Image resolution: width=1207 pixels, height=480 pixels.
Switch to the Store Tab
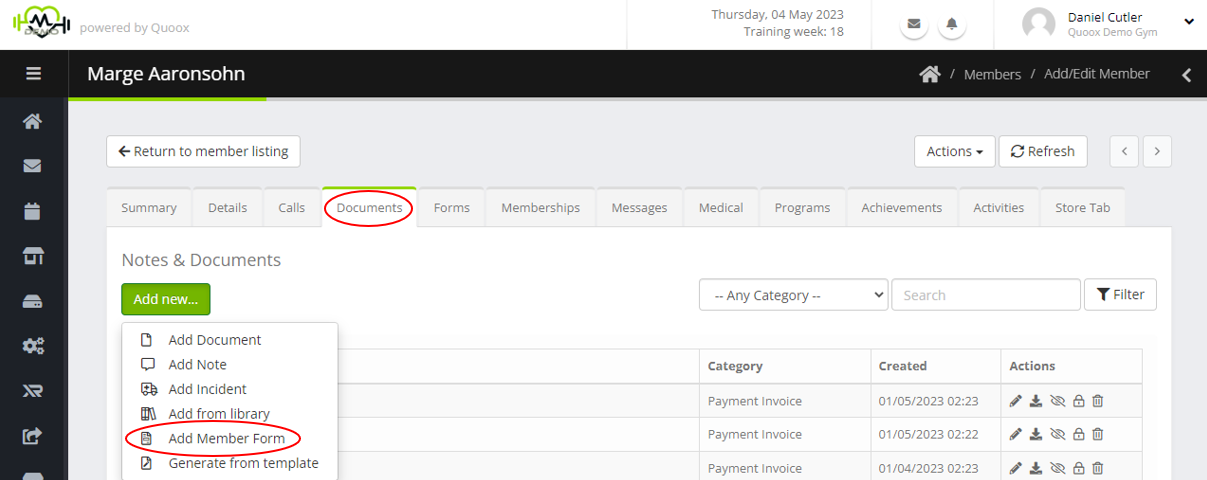(1083, 208)
